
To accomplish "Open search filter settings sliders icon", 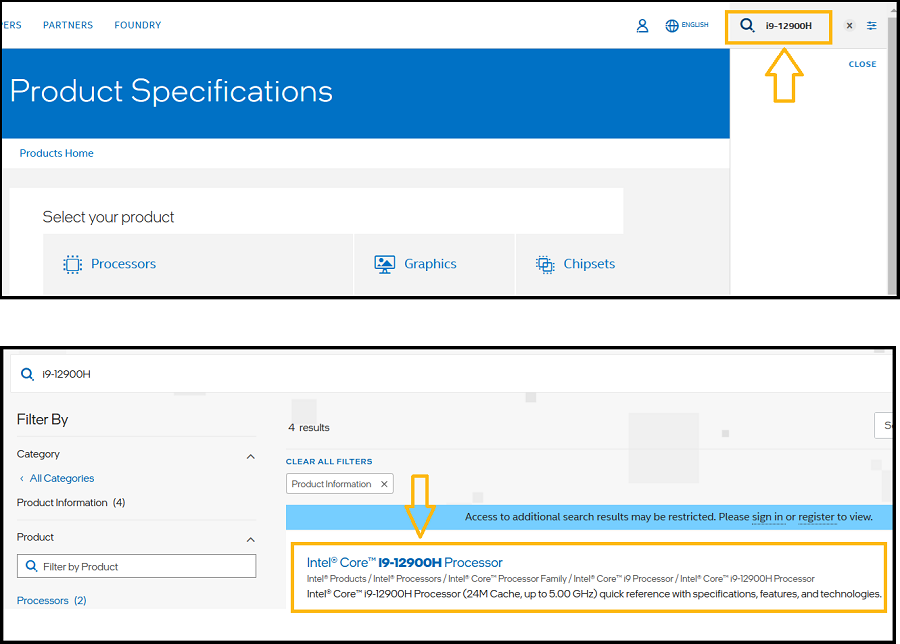I will pos(871,25).
